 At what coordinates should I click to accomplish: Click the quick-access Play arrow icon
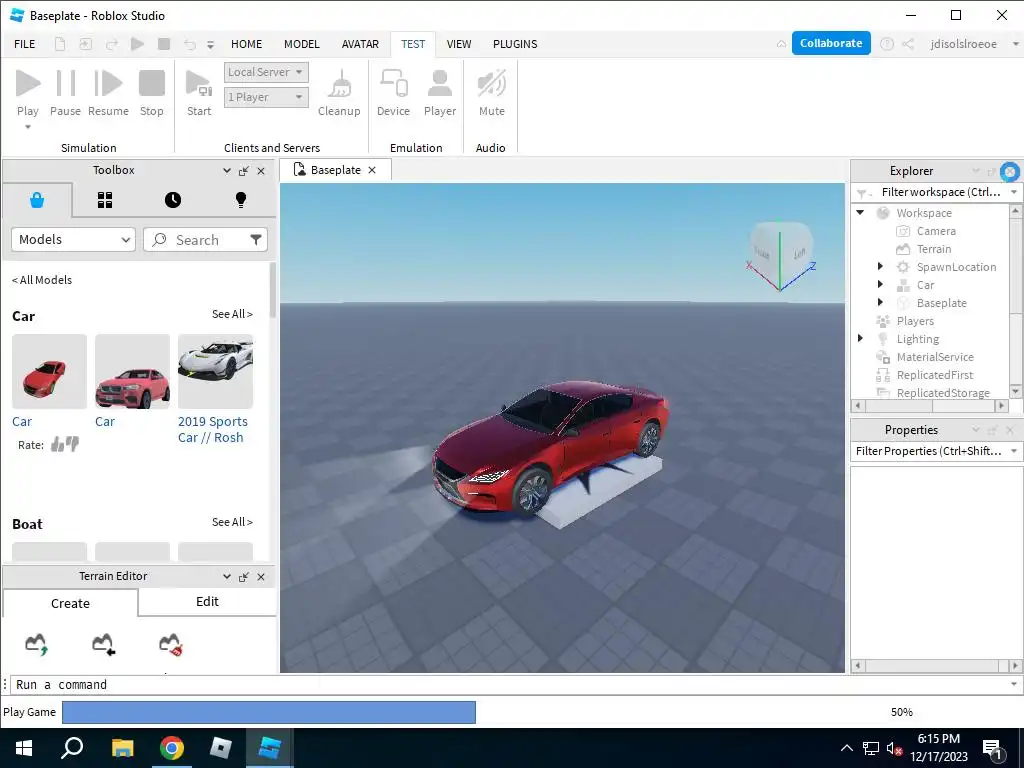pyautogui.click(x=137, y=44)
